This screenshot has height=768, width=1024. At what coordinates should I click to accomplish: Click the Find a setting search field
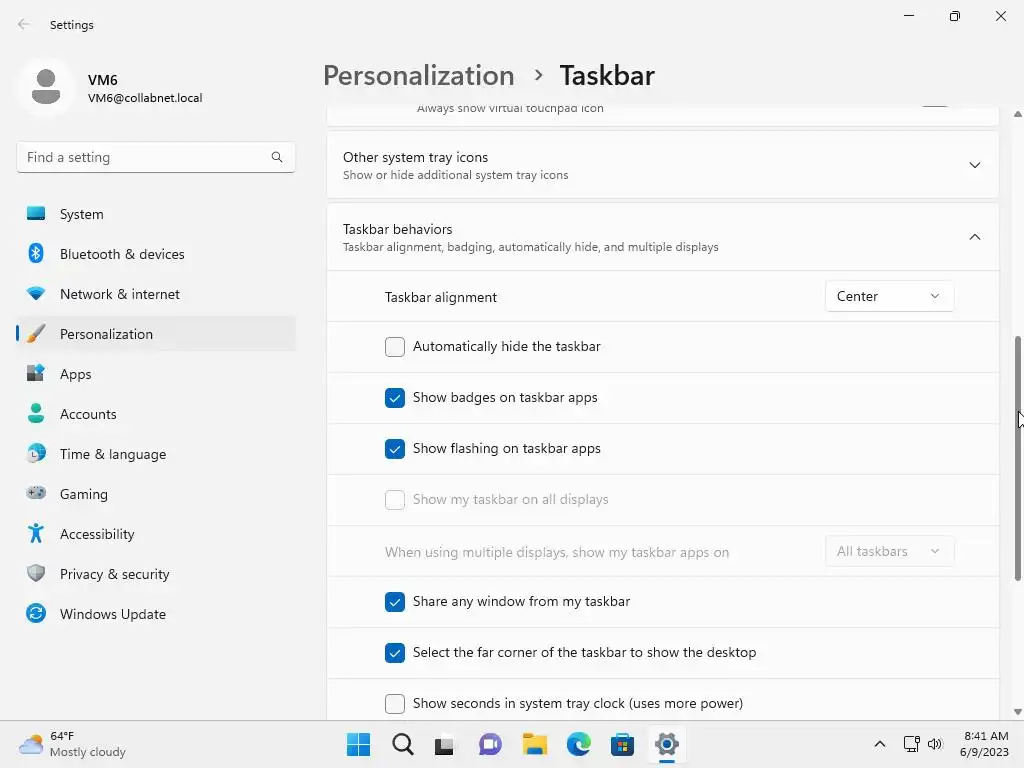155,157
